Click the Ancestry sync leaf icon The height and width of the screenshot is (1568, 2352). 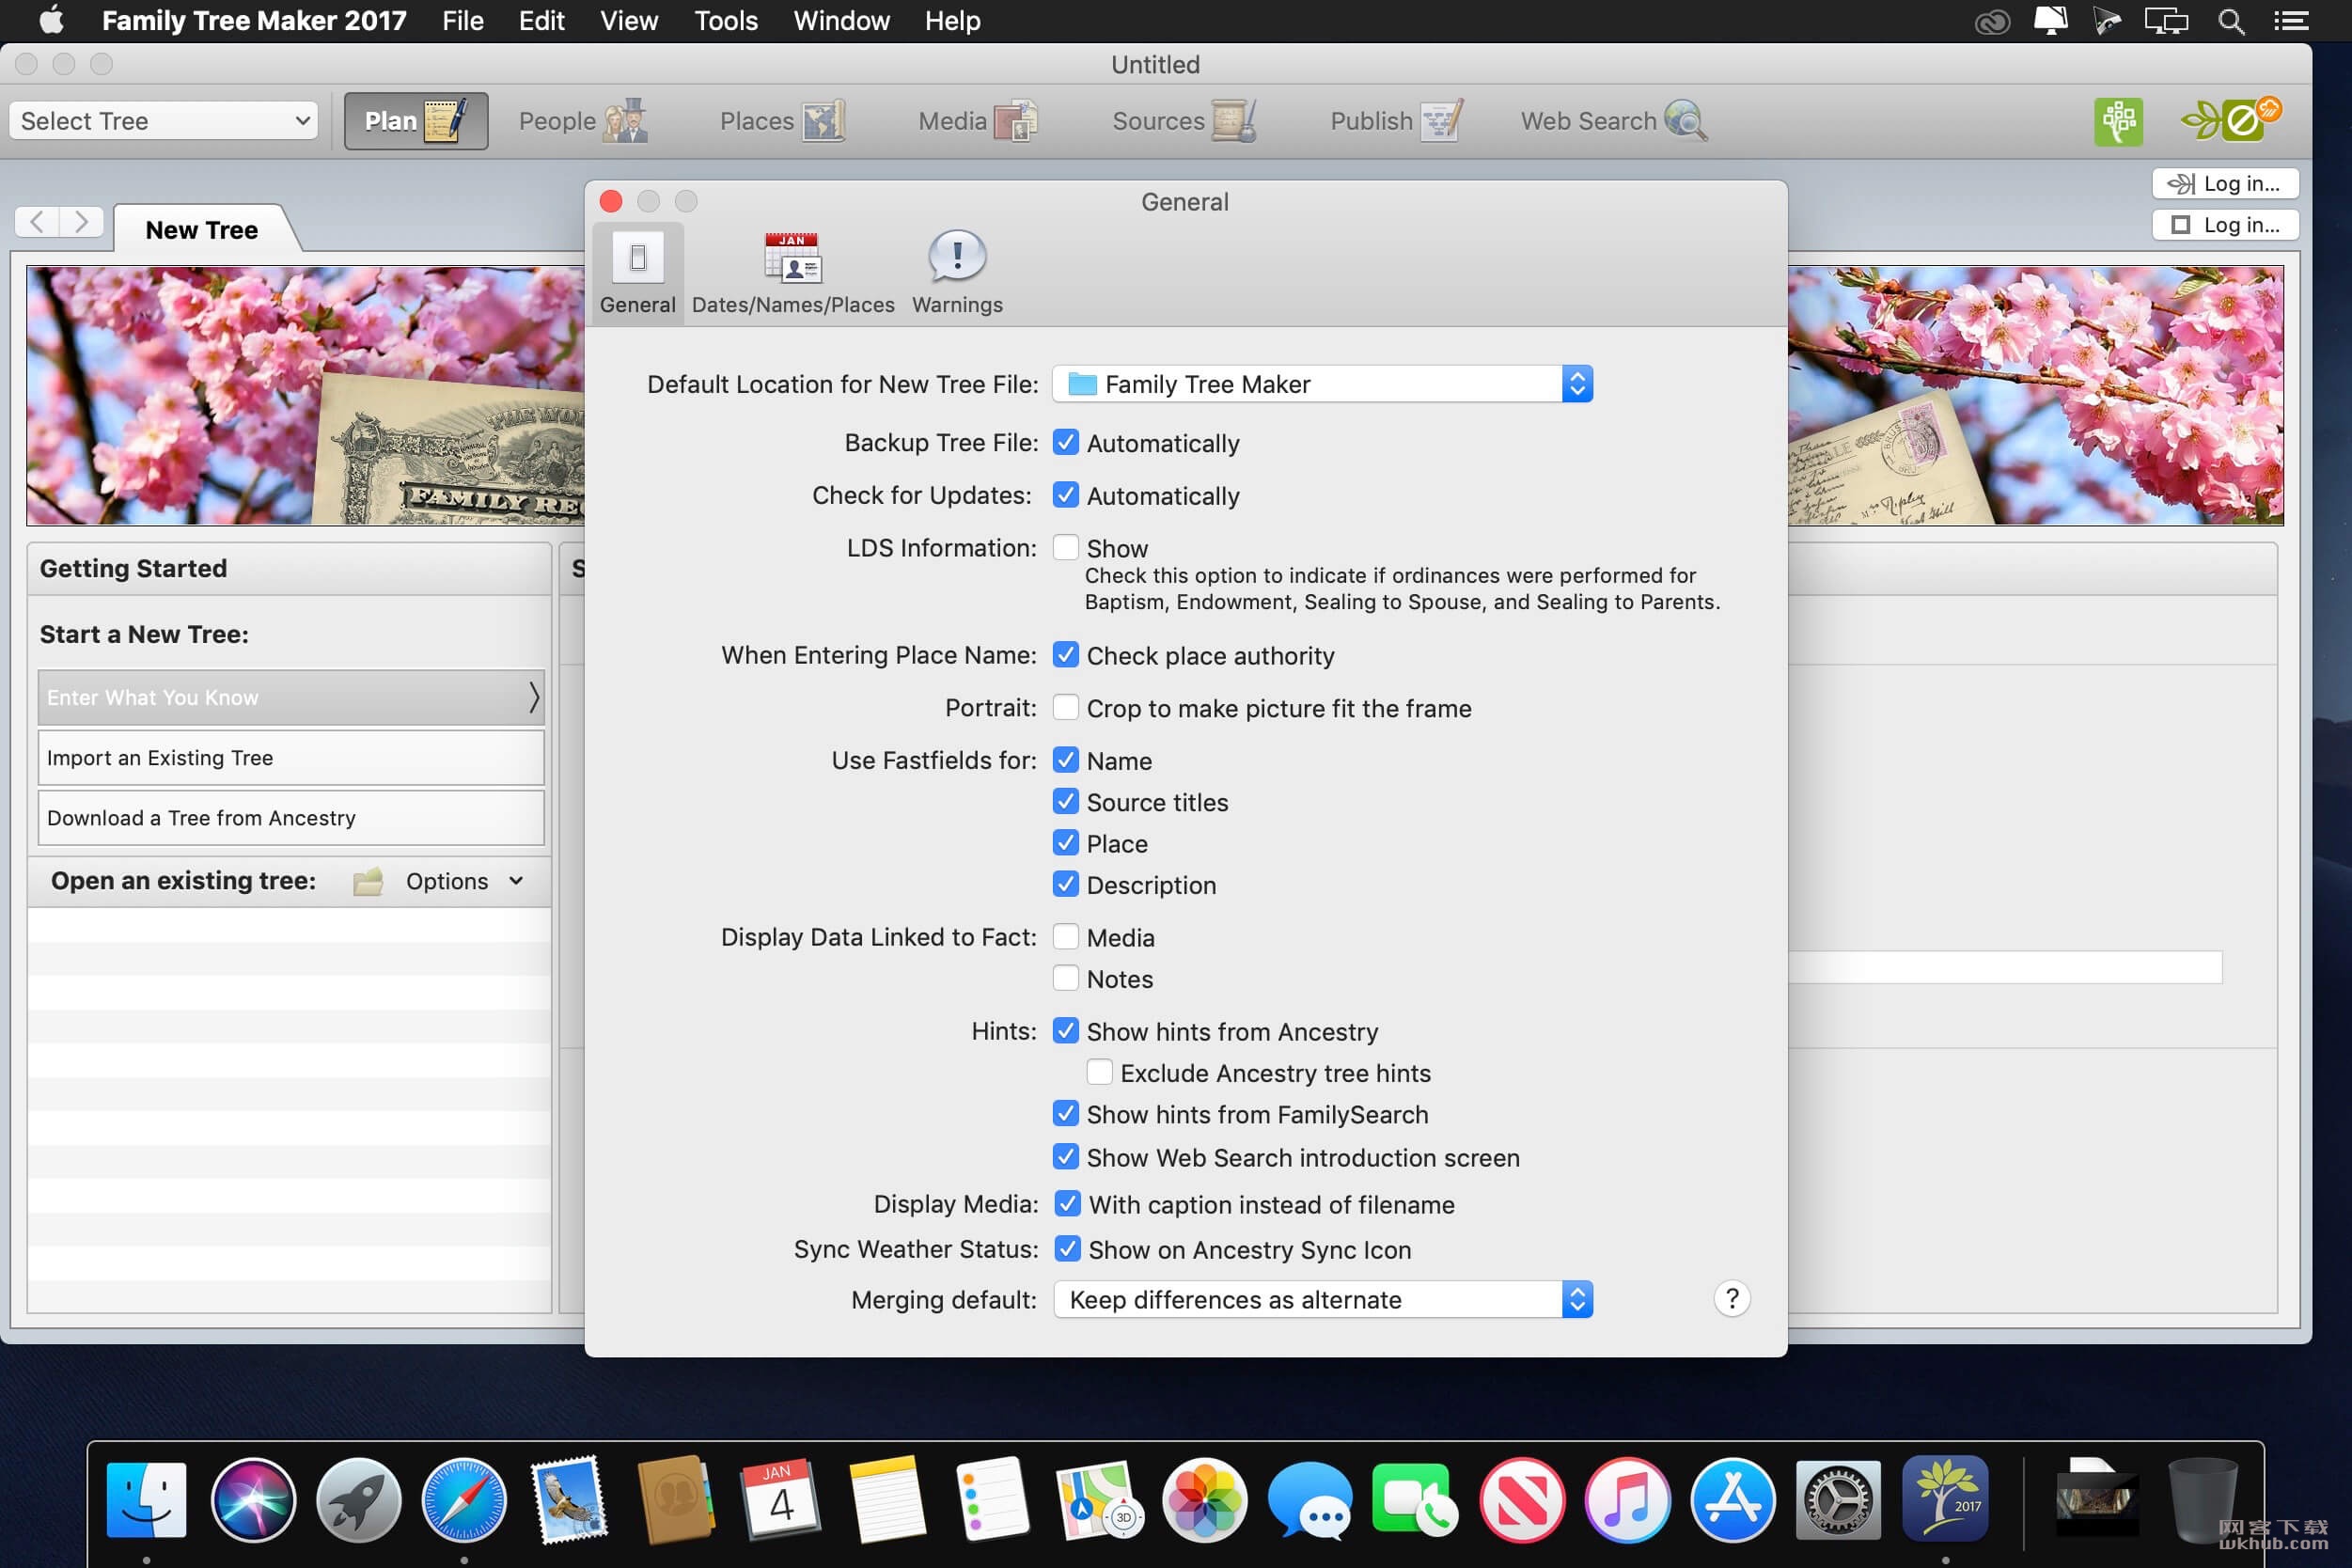pos(2231,120)
